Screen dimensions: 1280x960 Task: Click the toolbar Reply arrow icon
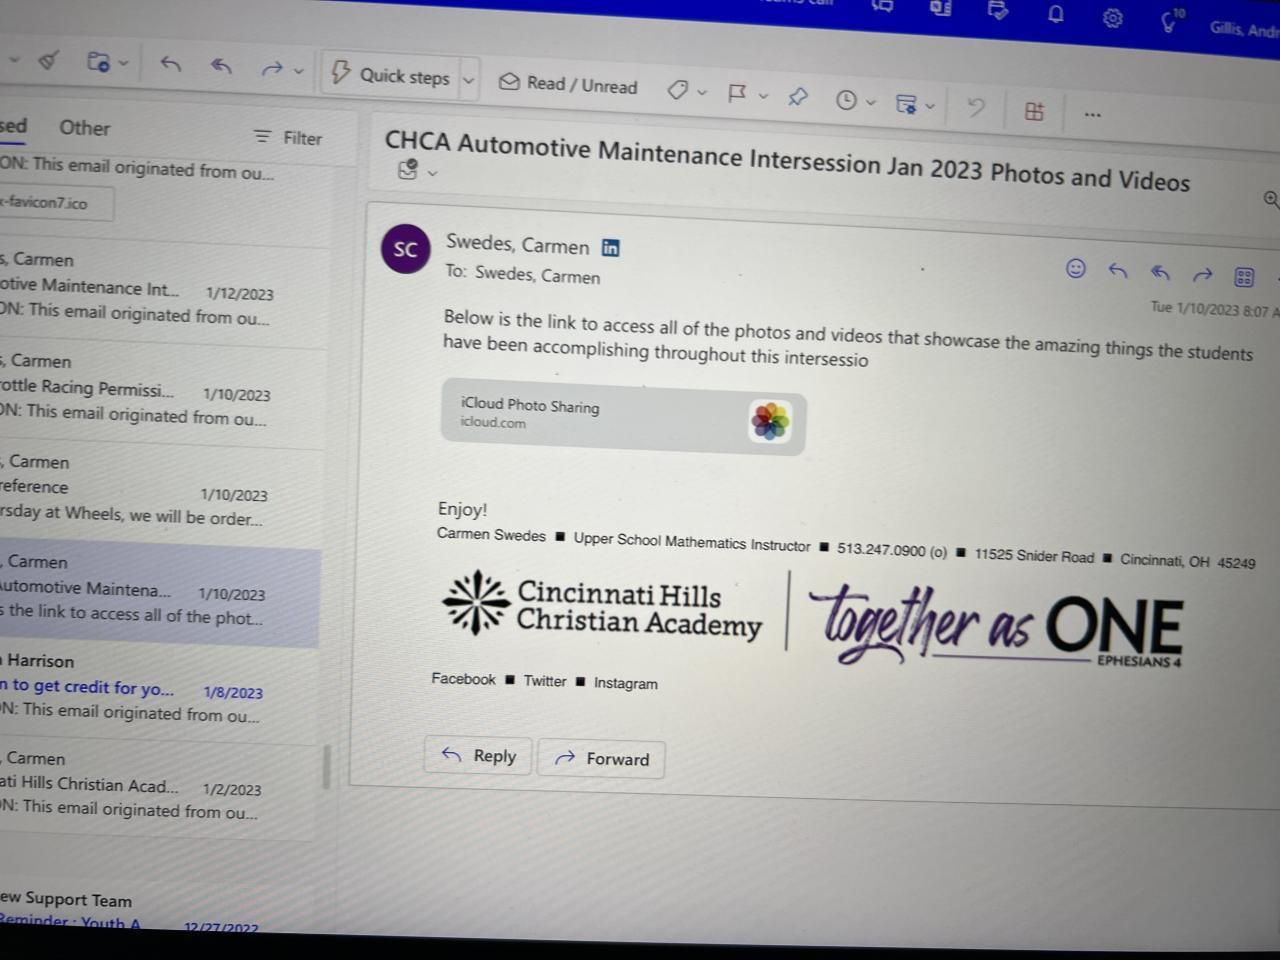coord(171,65)
